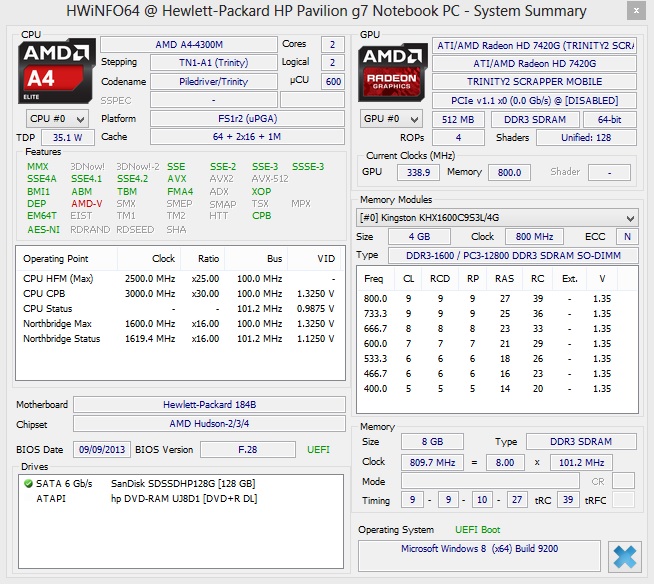Select the SanDisk SDSSDHP128G drive entry
The height and width of the screenshot is (584, 654).
[x=183, y=483]
